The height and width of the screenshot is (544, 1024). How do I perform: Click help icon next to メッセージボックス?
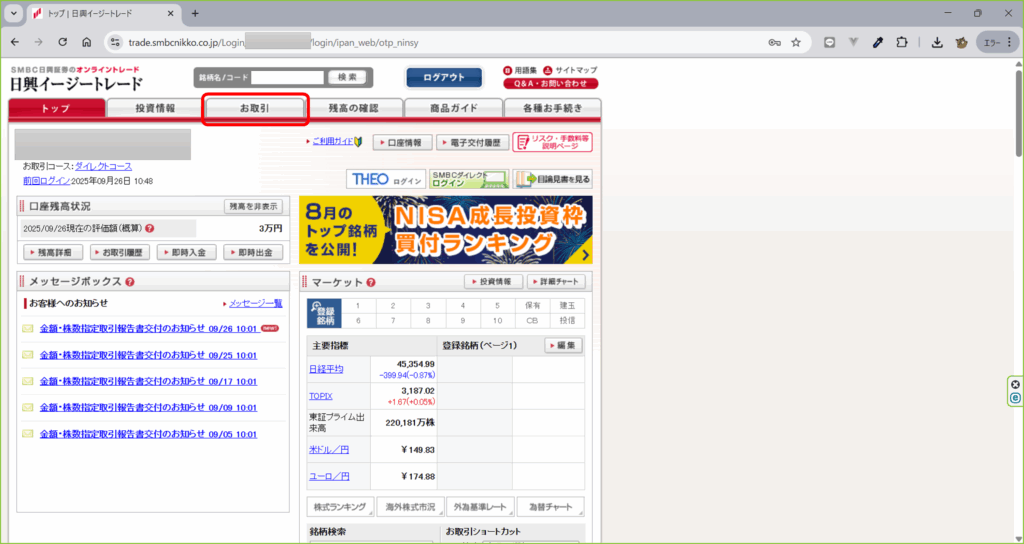pos(130,282)
